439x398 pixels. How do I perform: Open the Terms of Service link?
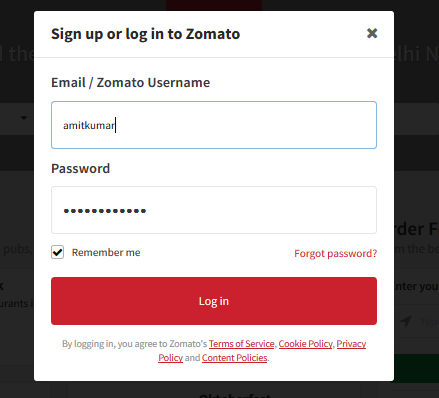tap(242, 344)
